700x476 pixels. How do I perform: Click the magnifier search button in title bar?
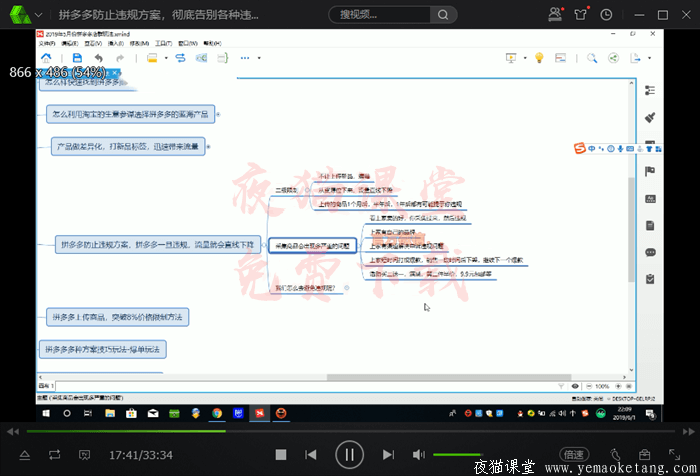pyautogui.click(x=443, y=15)
